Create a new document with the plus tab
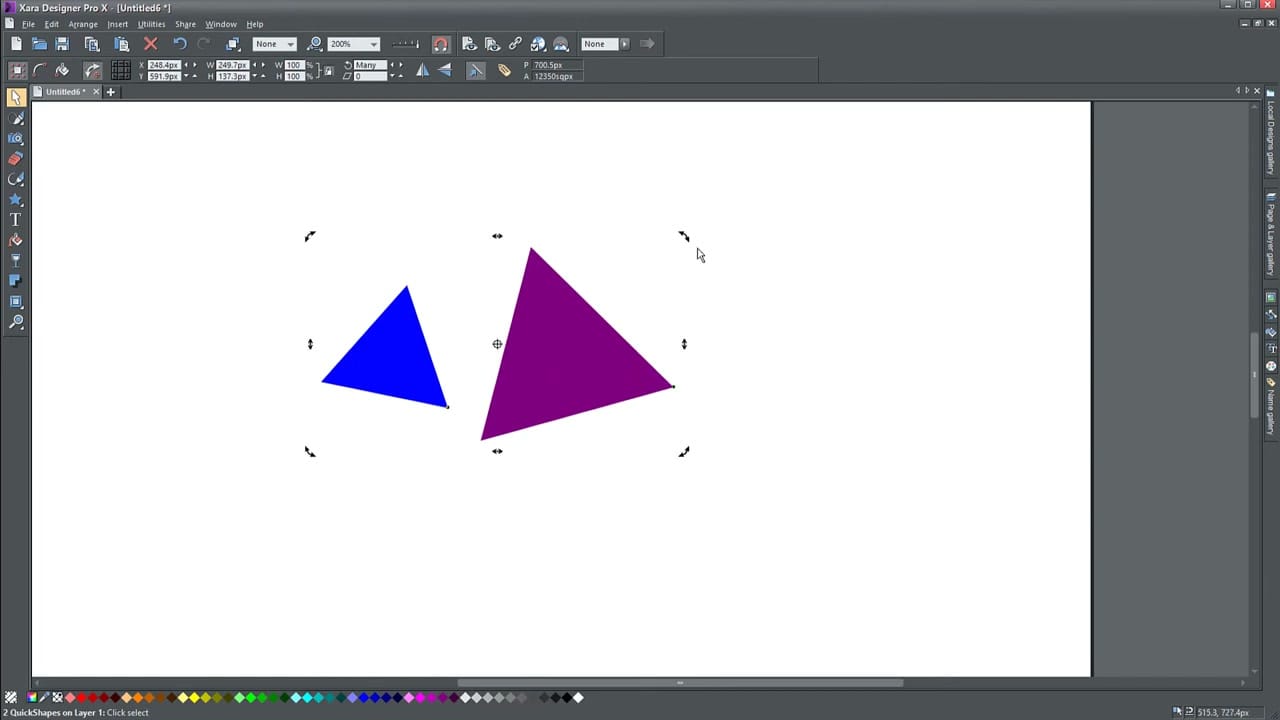The image size is (1280, 720). click(110, 91)
